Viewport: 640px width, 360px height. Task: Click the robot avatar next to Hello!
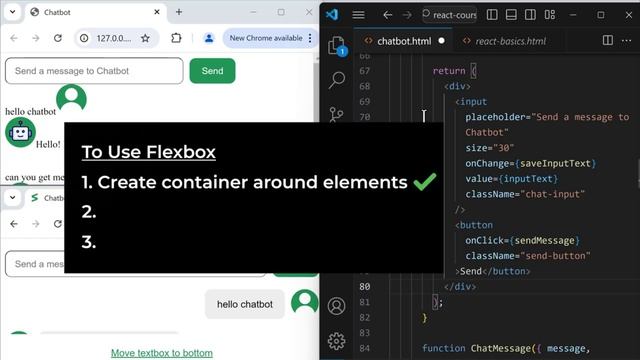coord(20,132)
